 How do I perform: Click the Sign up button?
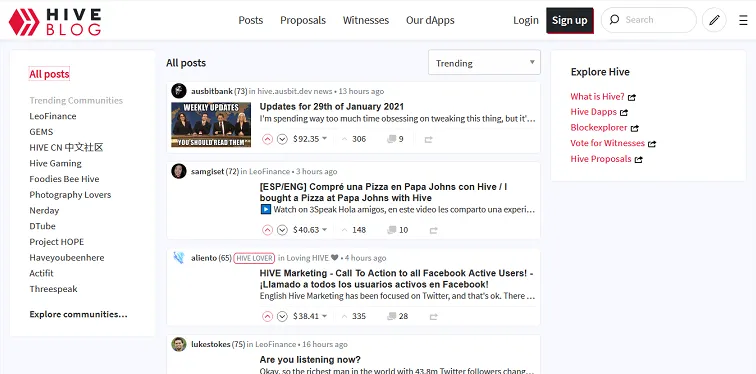coord(570,20)
